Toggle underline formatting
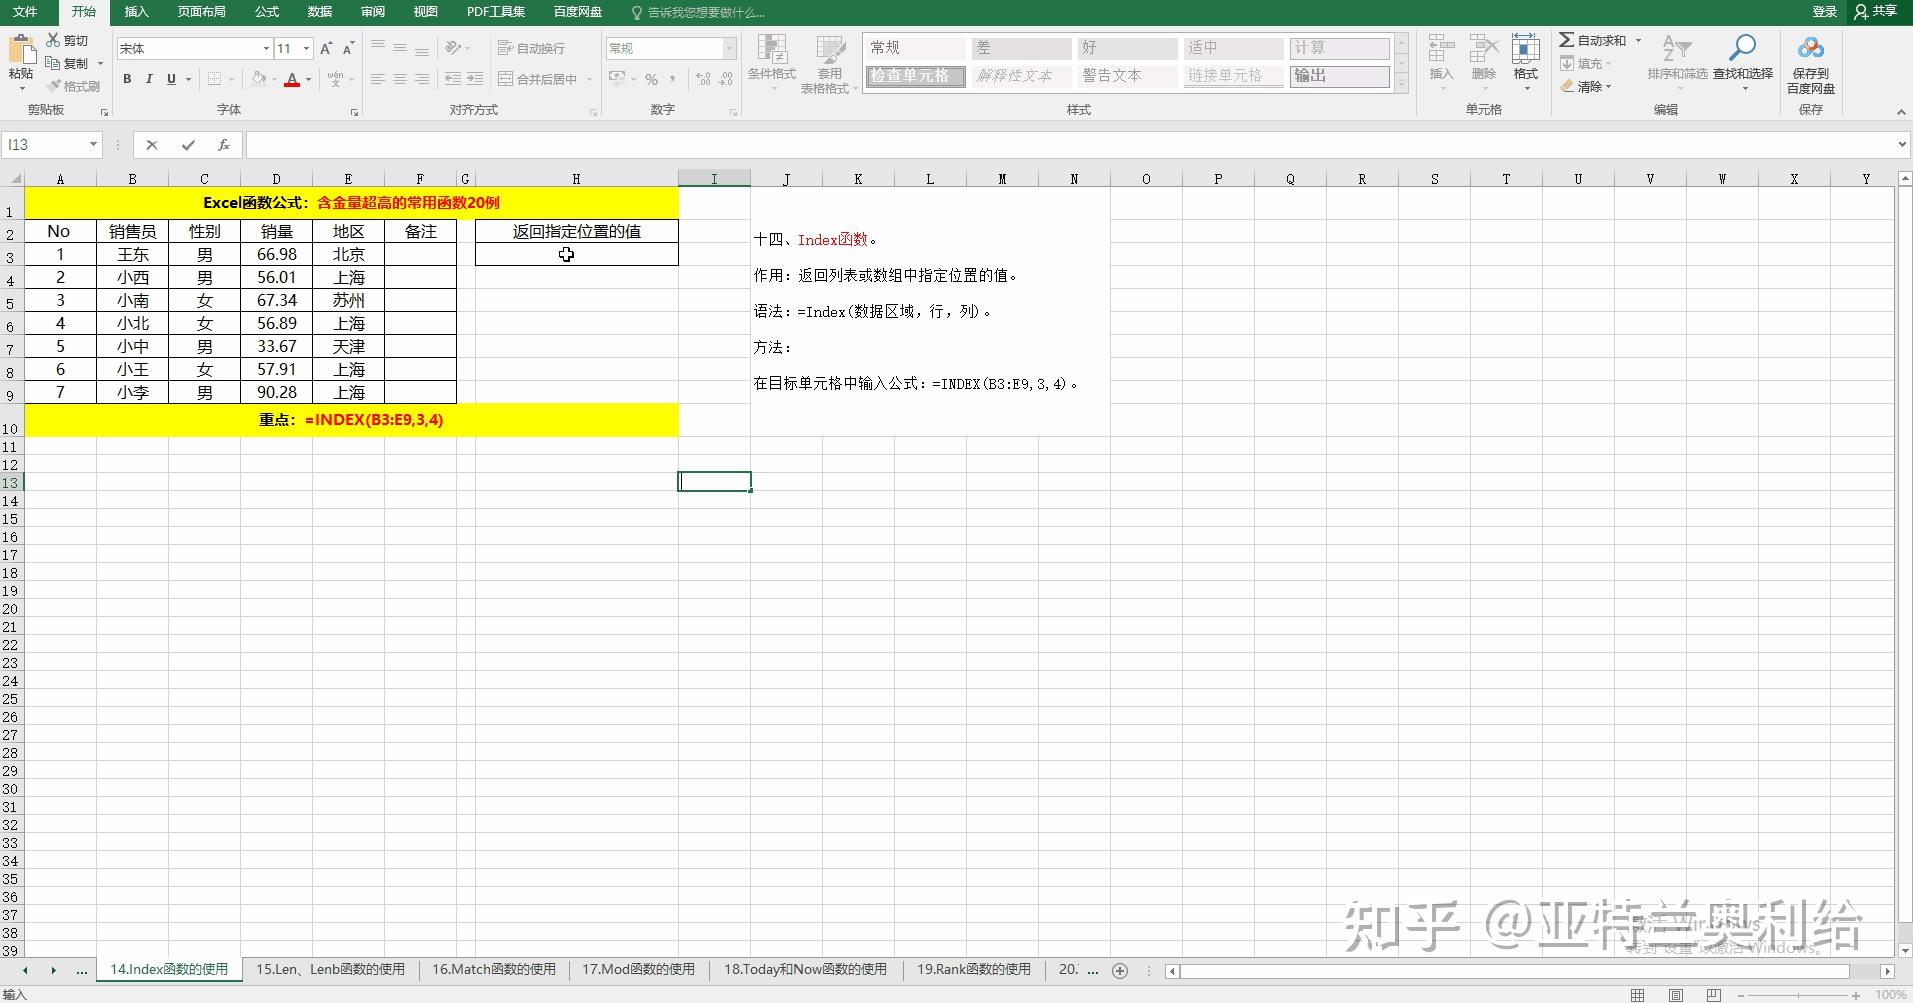 click(170, 79)
